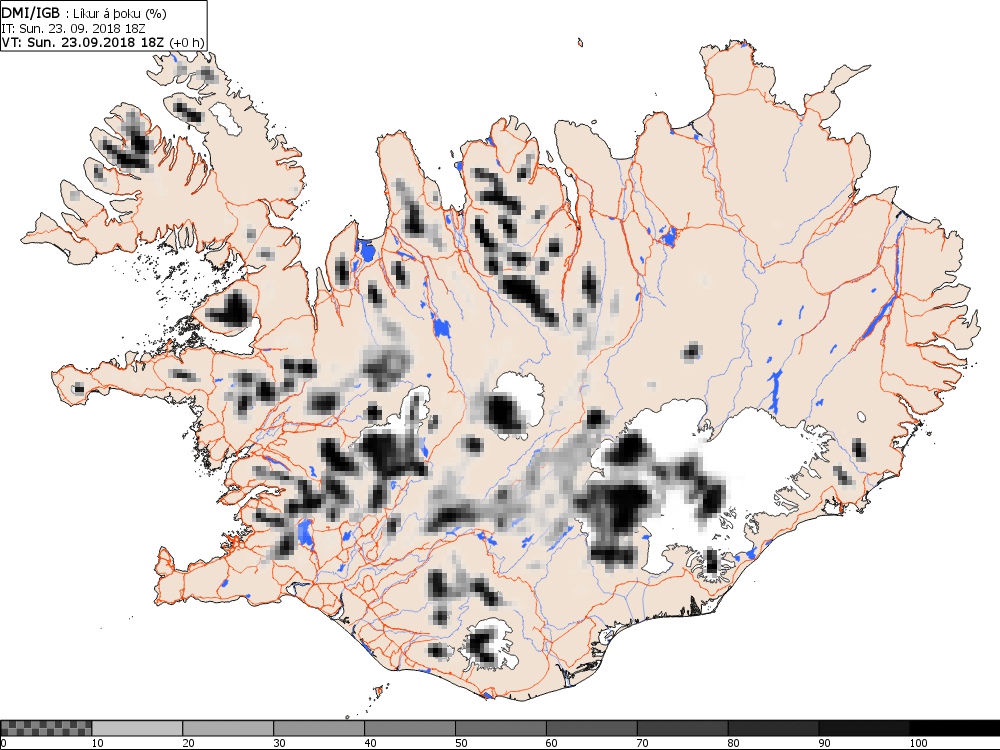Screen dimensions: 1000x750
Task: Click the 'Líkur á þoku (%)' label
Action: 119,13
